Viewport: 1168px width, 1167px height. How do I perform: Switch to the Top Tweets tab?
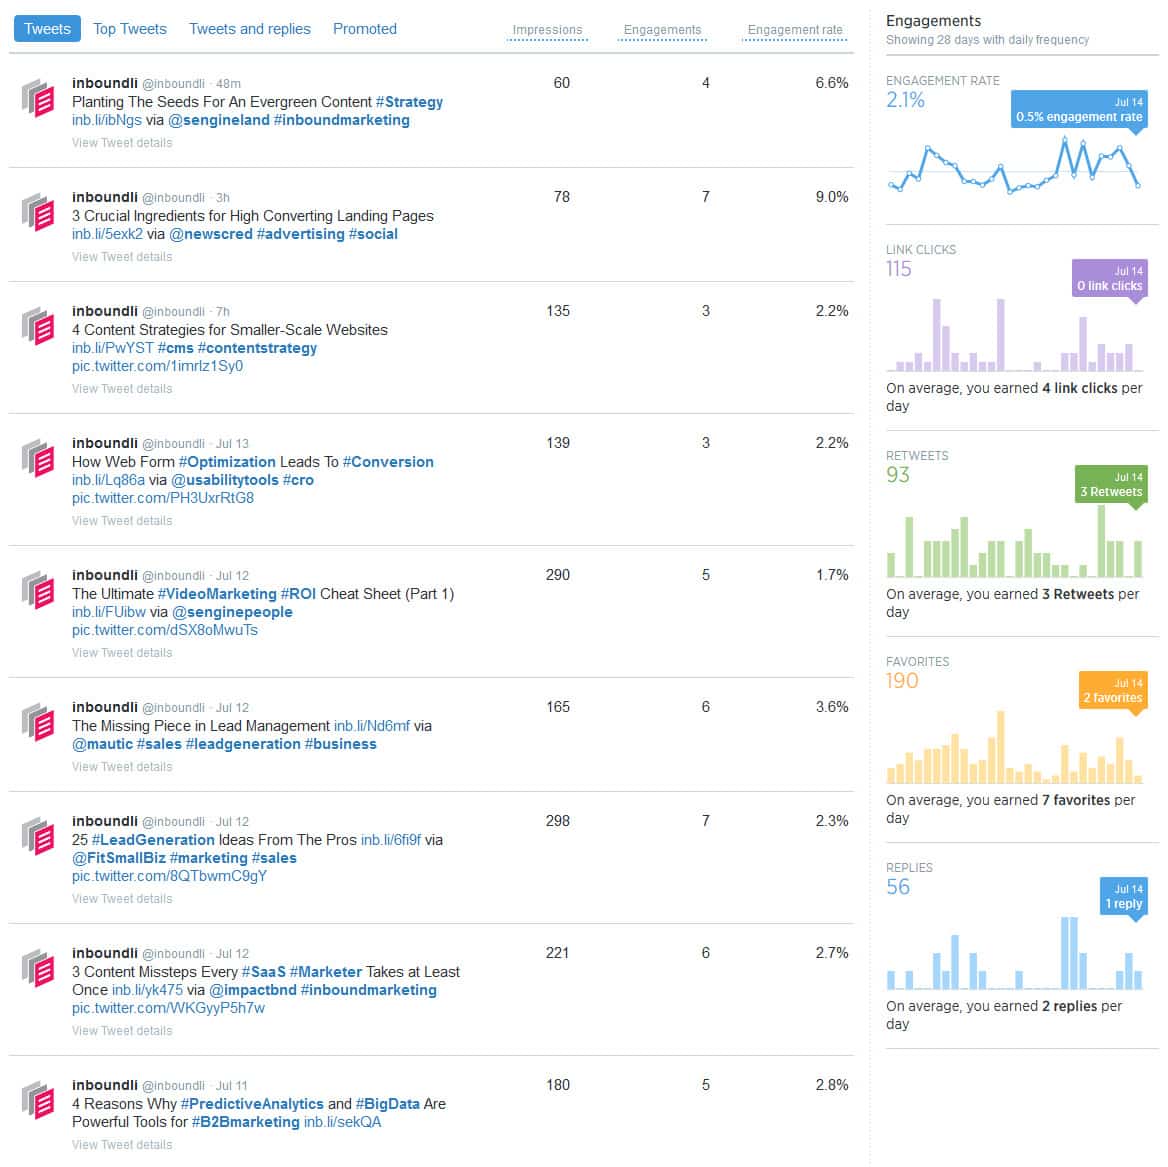(x=130, y=29)
